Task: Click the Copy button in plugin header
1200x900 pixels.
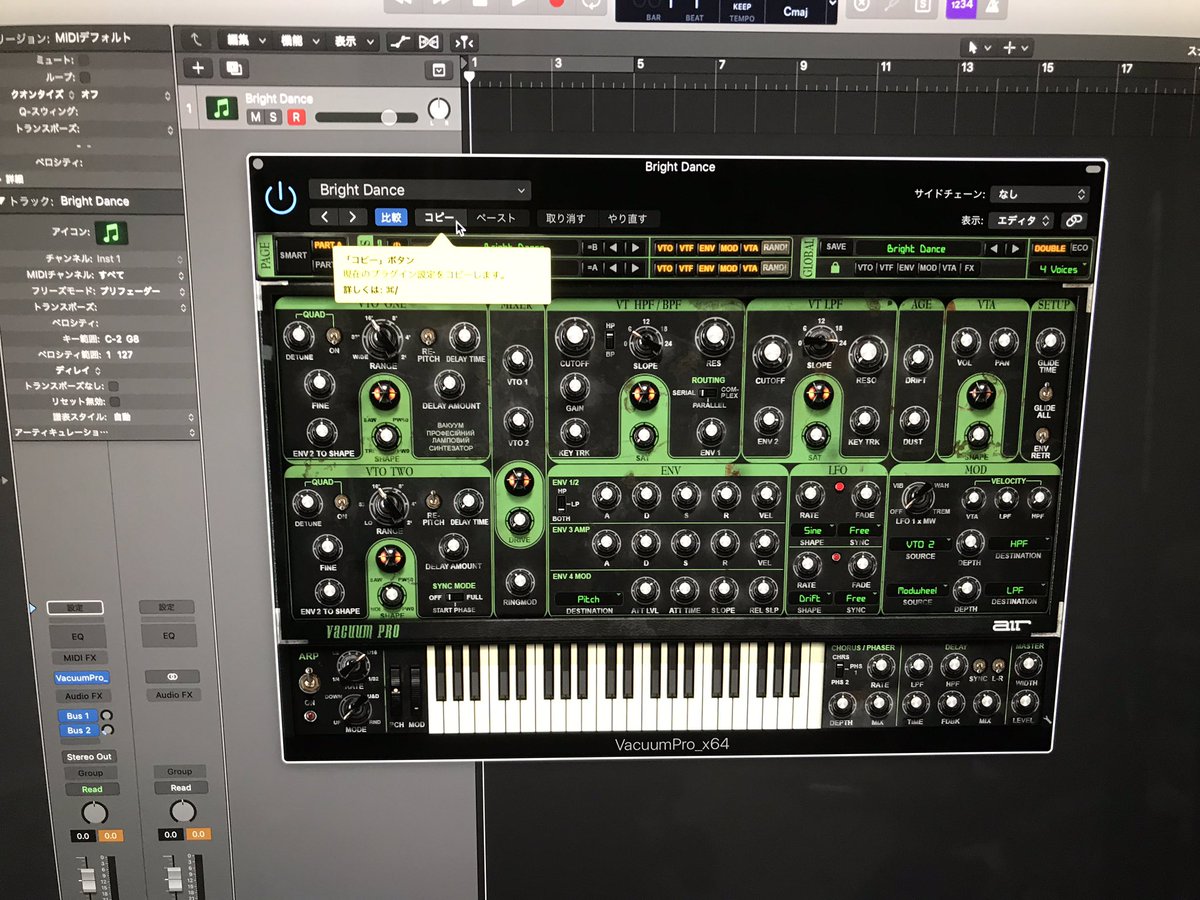Action: [439, 217]
